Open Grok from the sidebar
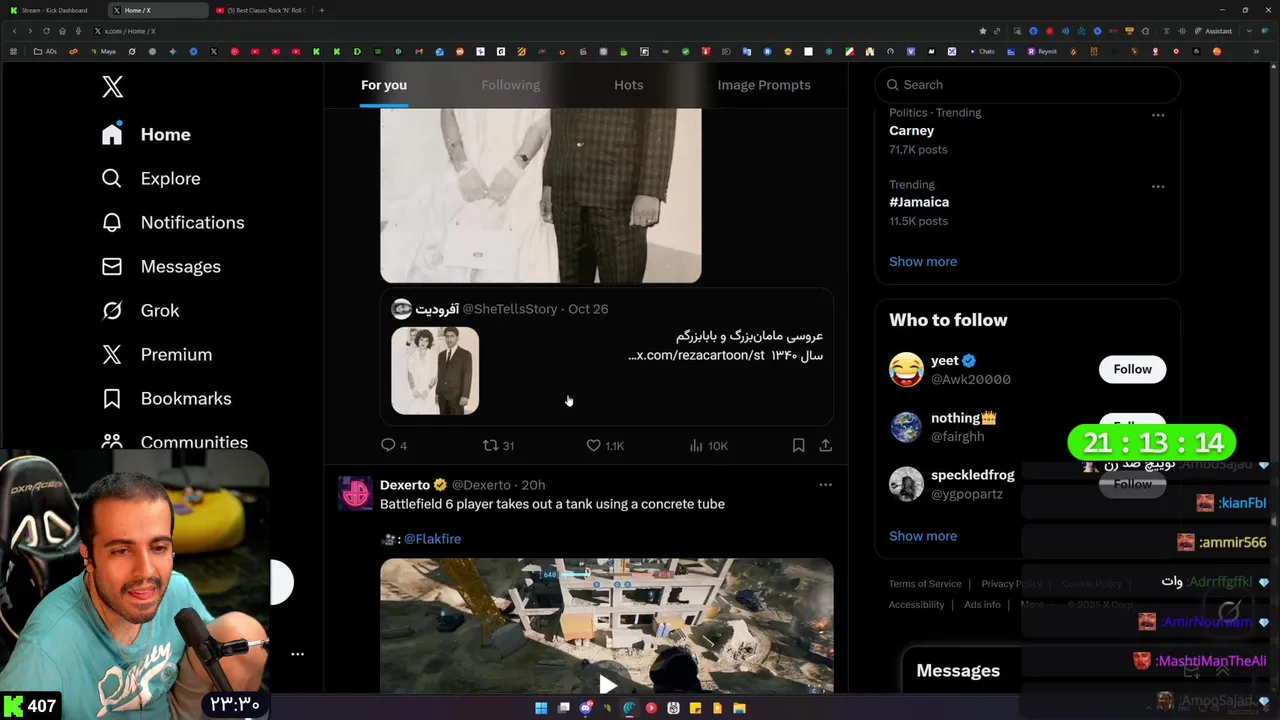Screen dimensions: 1280x720 pos(140,310)
